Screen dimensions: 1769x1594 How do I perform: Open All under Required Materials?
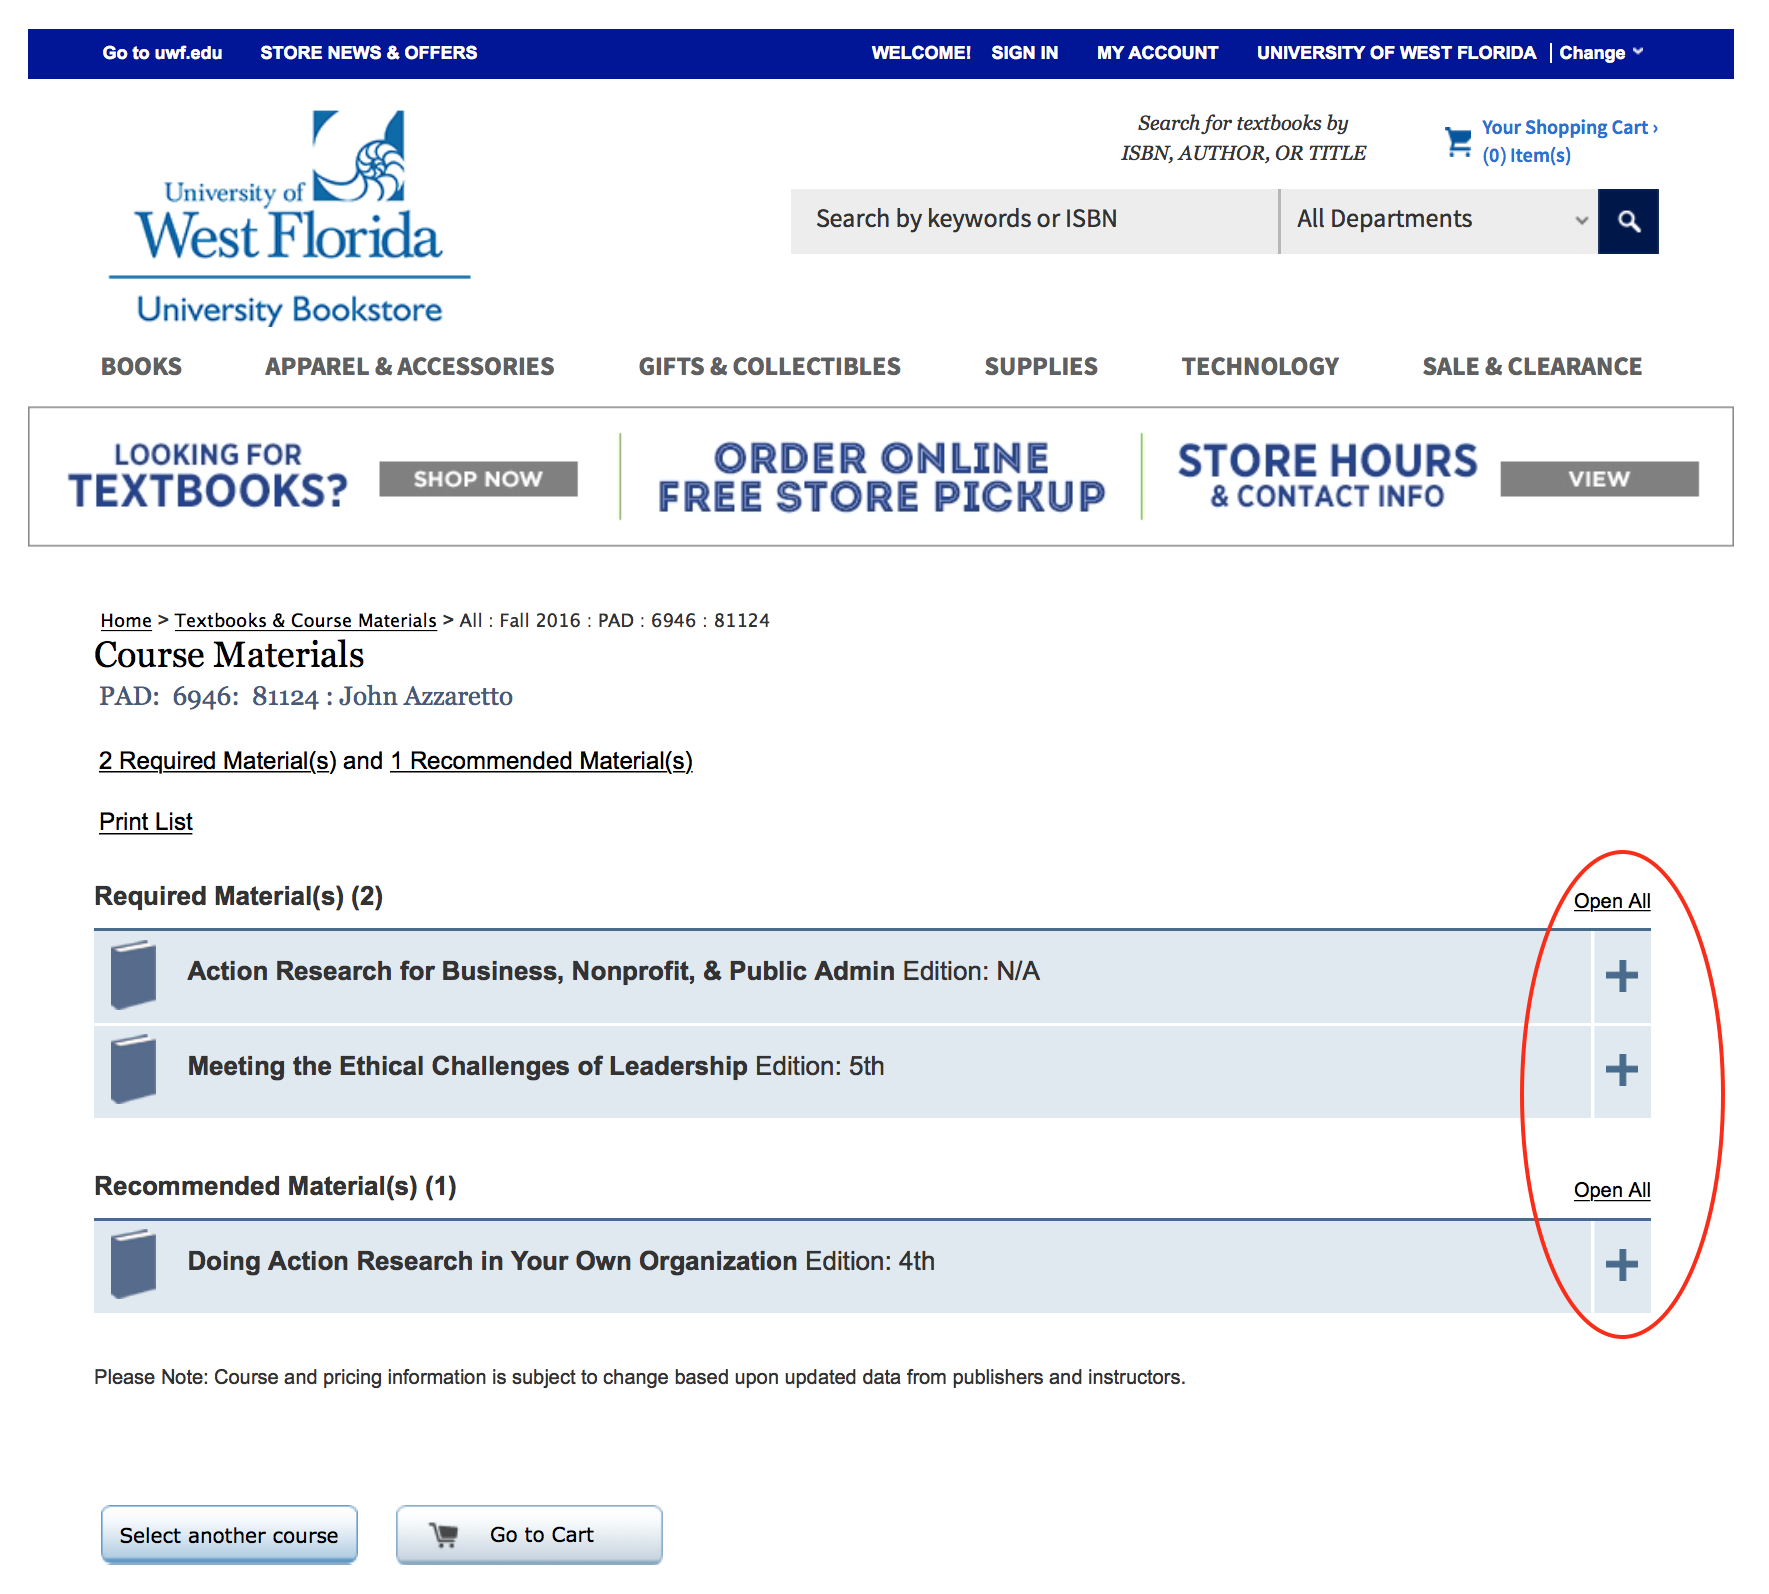[x=1611, y=900]
